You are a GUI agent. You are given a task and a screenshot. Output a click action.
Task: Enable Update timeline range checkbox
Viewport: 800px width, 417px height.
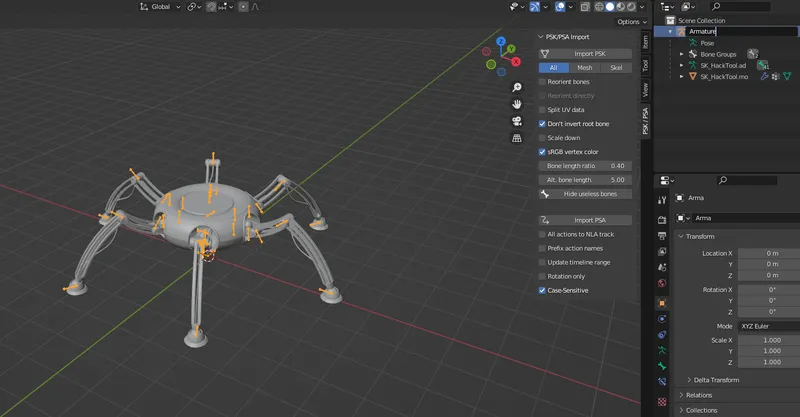[542, 262]
